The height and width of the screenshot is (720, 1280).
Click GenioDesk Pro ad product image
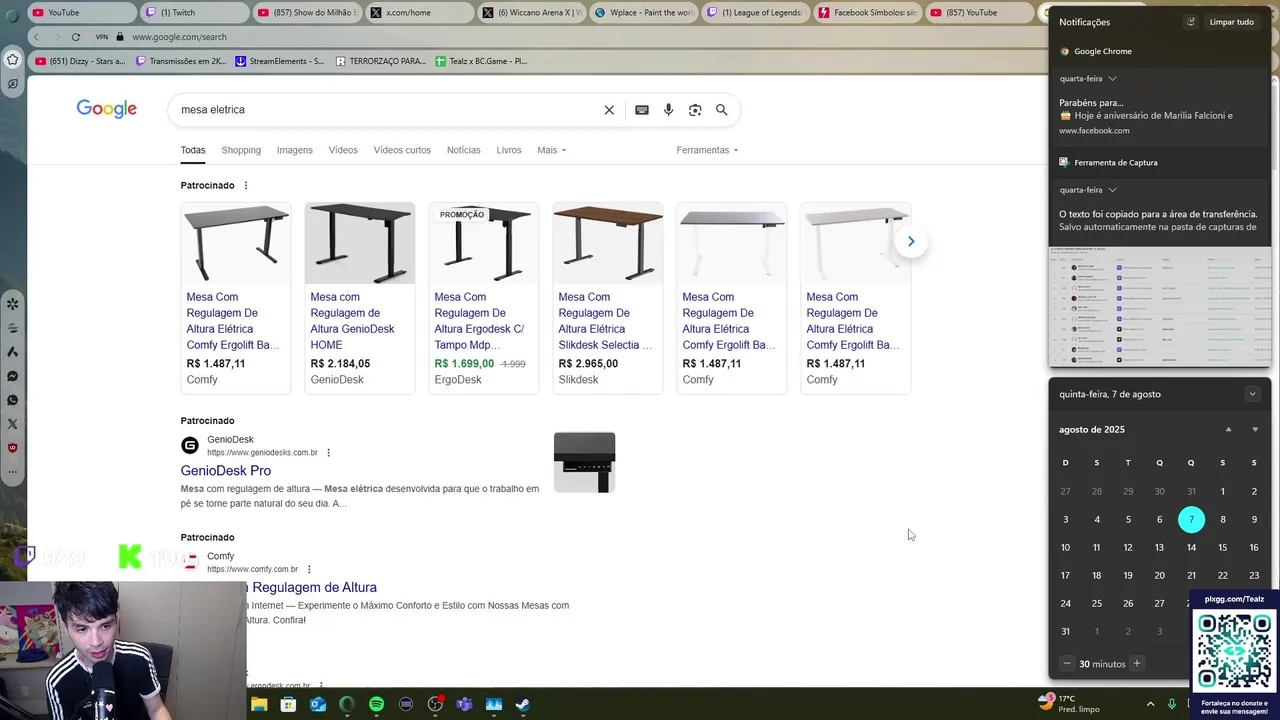(x=584, y=462)
